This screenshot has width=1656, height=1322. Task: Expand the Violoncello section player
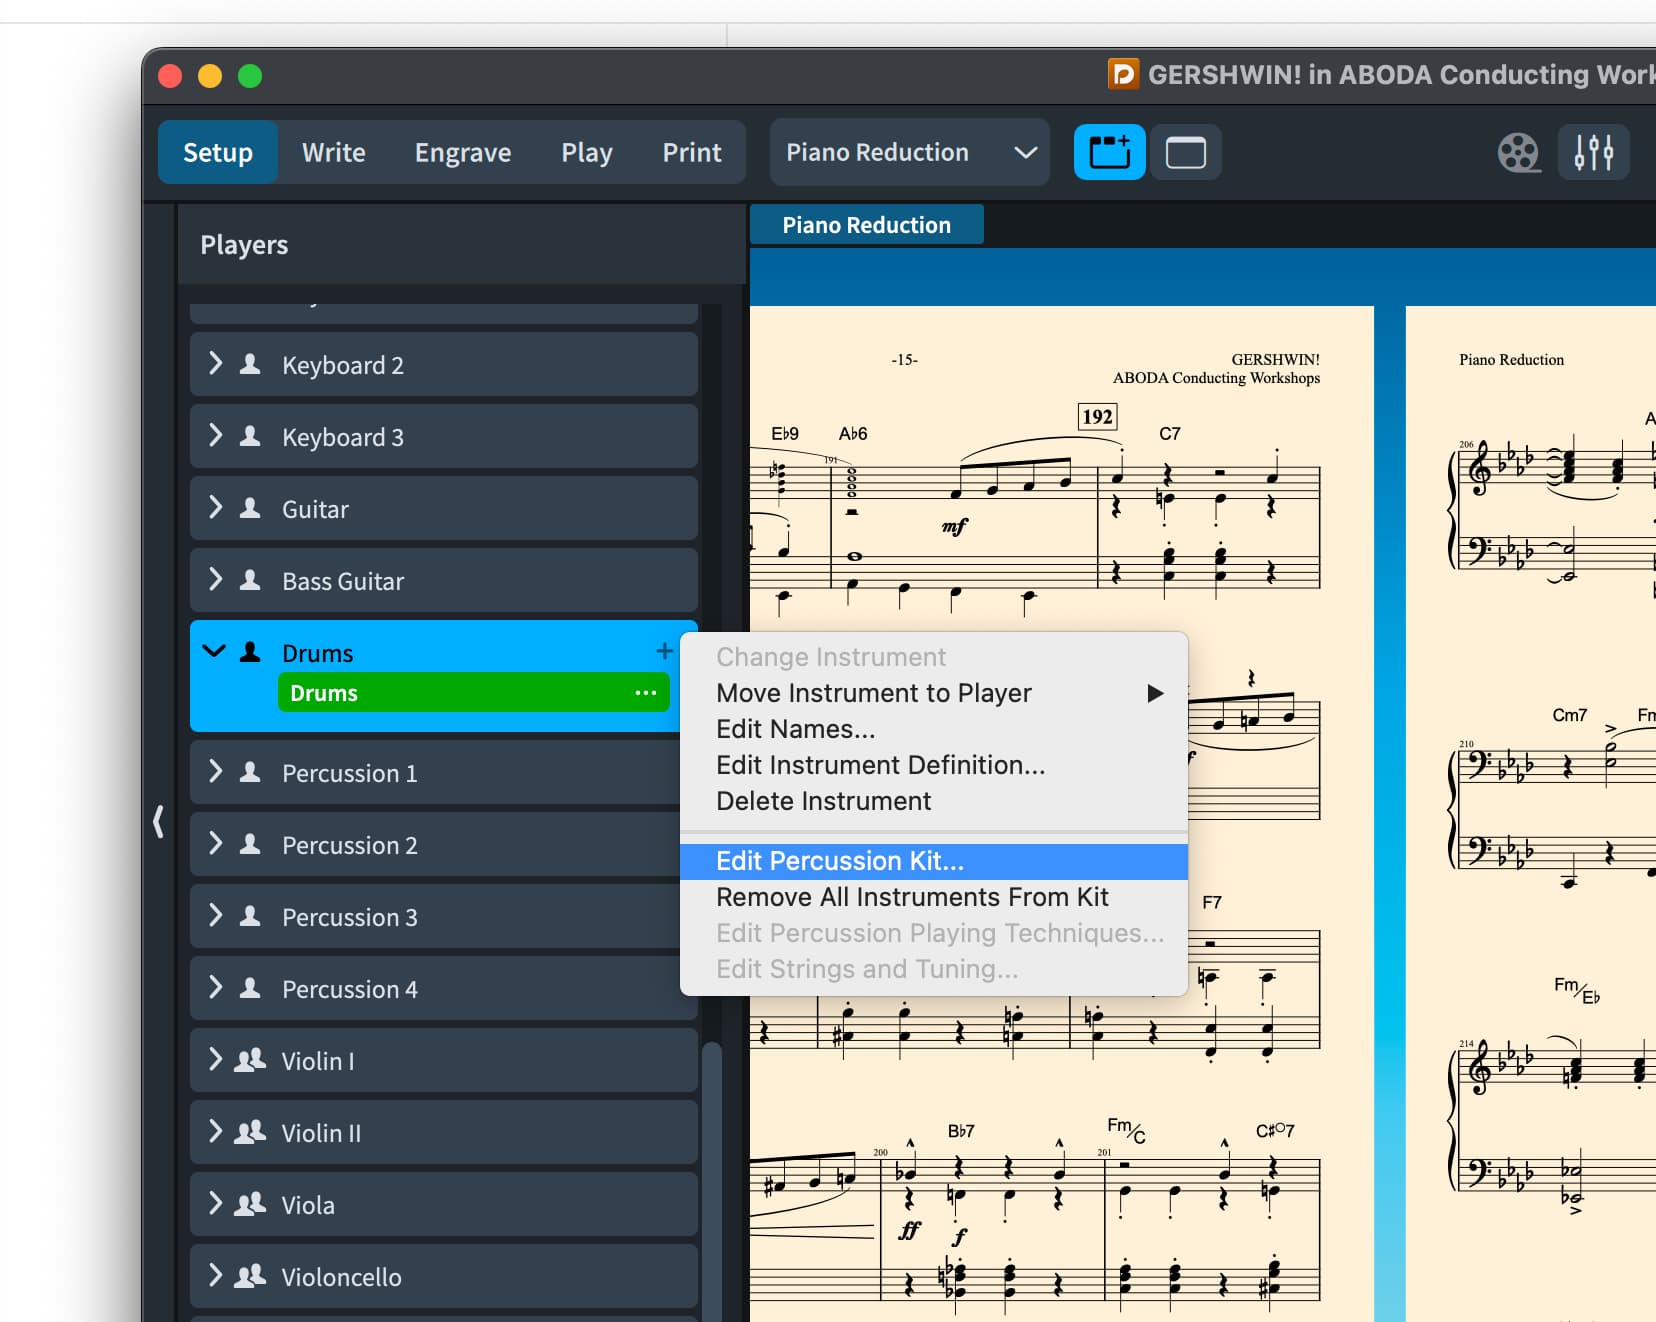pyautogui.click(x=215, y=1276)
